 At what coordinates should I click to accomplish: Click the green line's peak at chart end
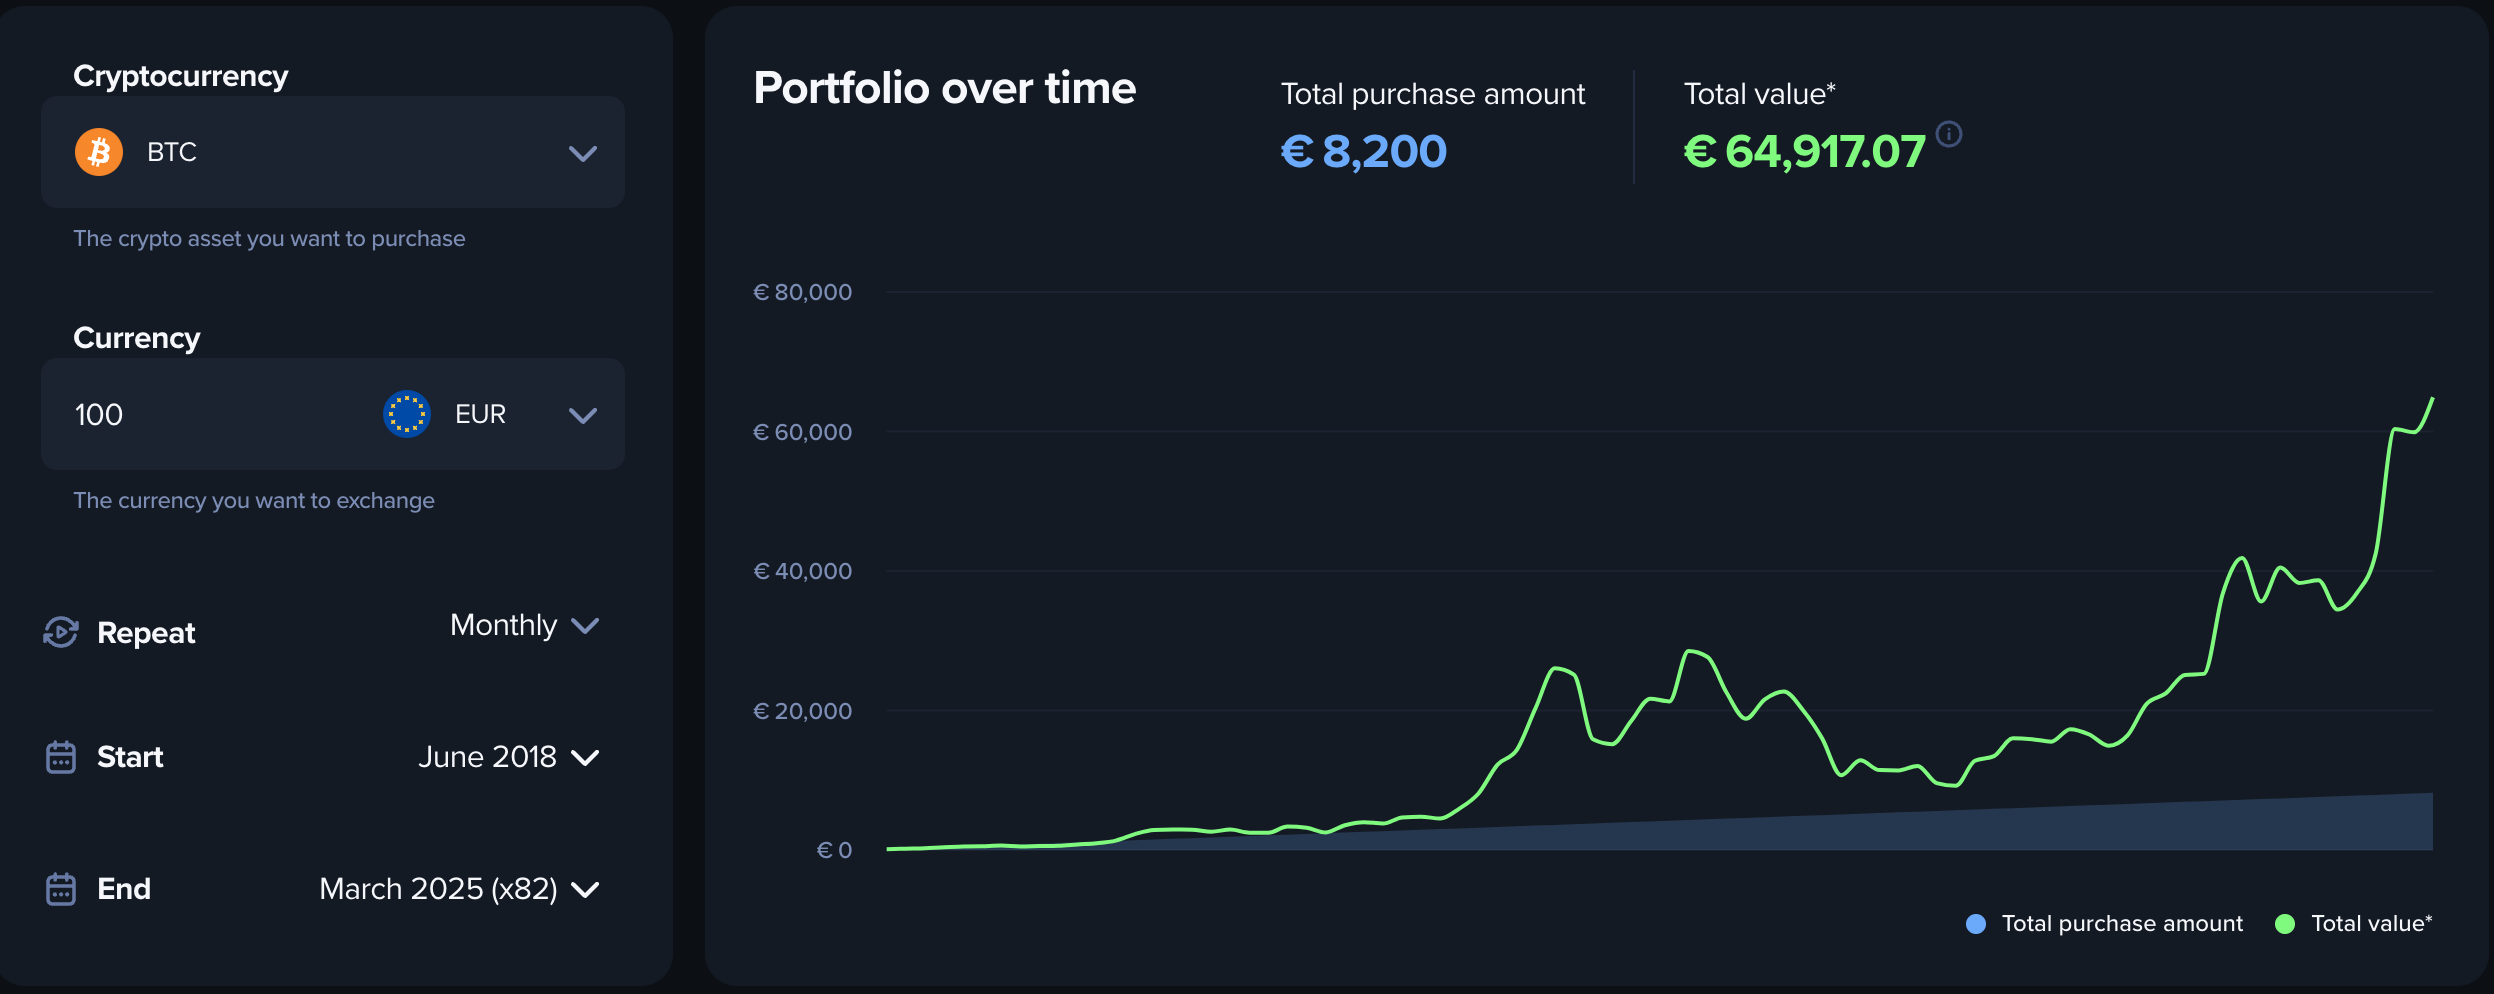2432,399
